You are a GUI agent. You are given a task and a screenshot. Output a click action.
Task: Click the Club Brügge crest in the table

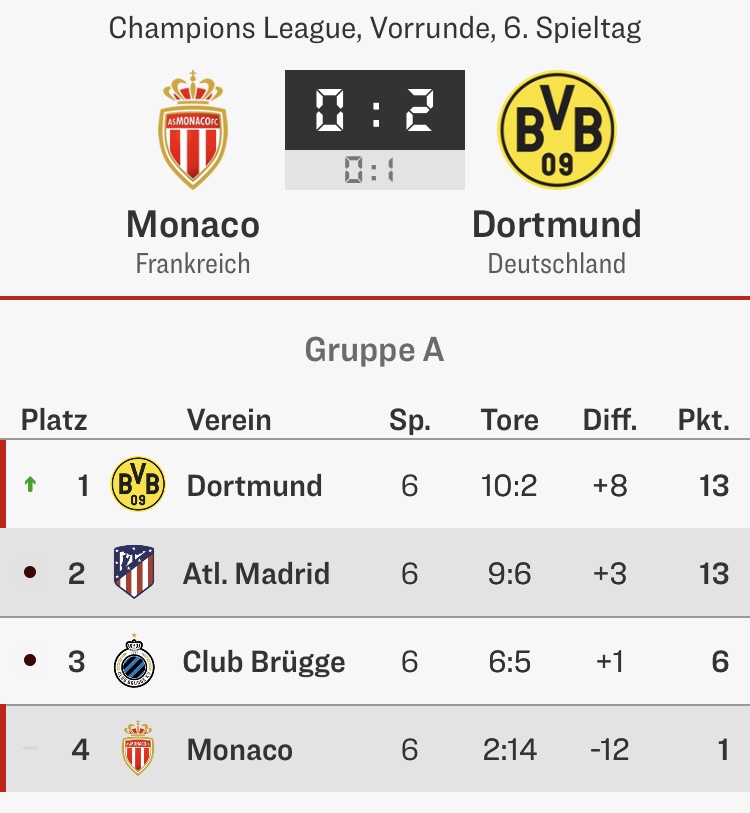[134, 661]
